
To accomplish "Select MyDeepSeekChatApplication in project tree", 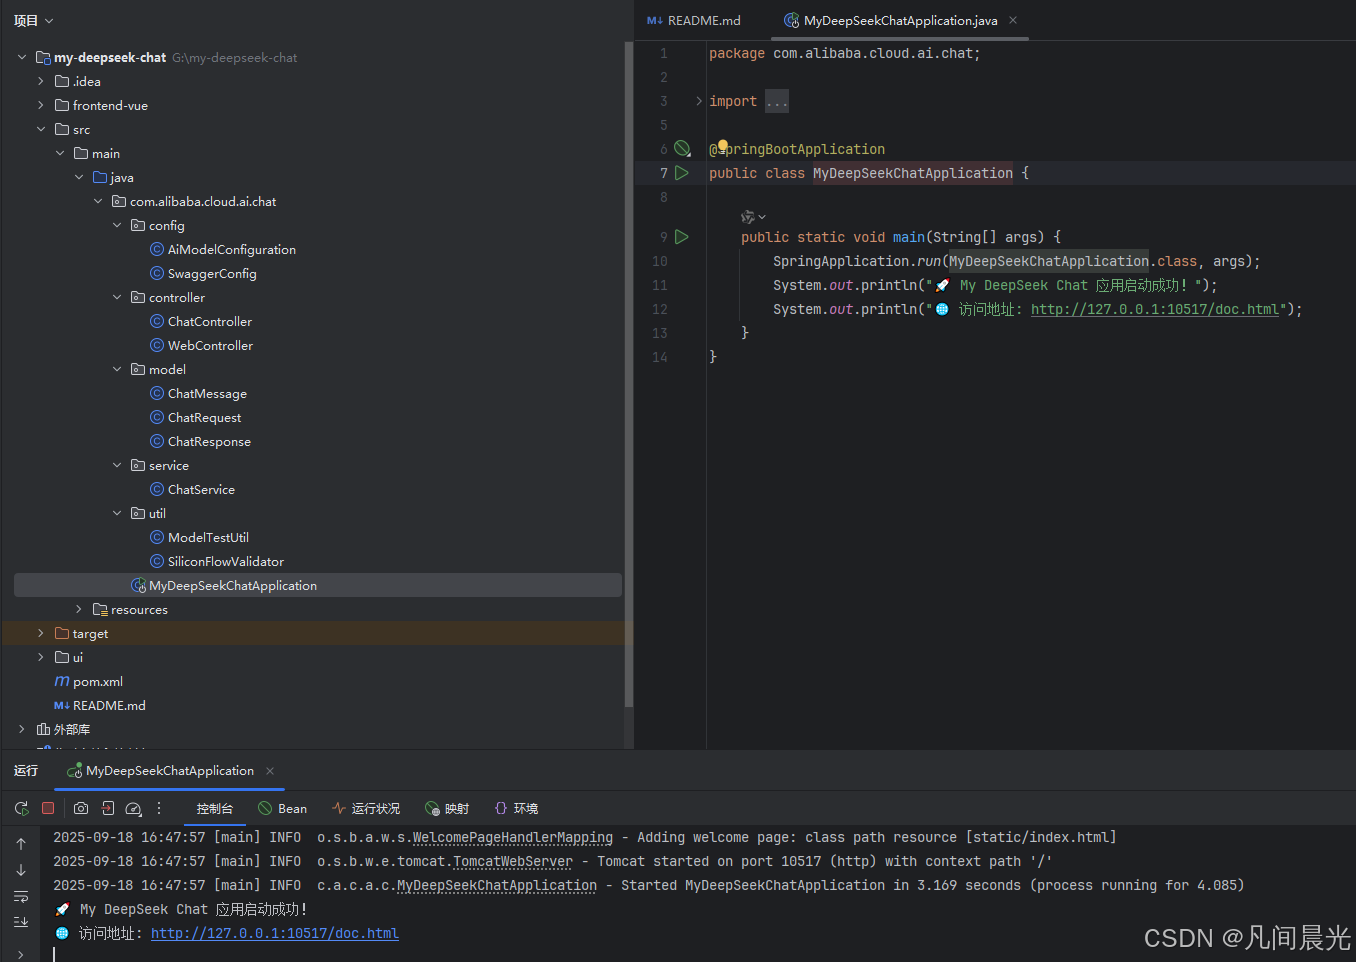I will click(x=318, y=585).
